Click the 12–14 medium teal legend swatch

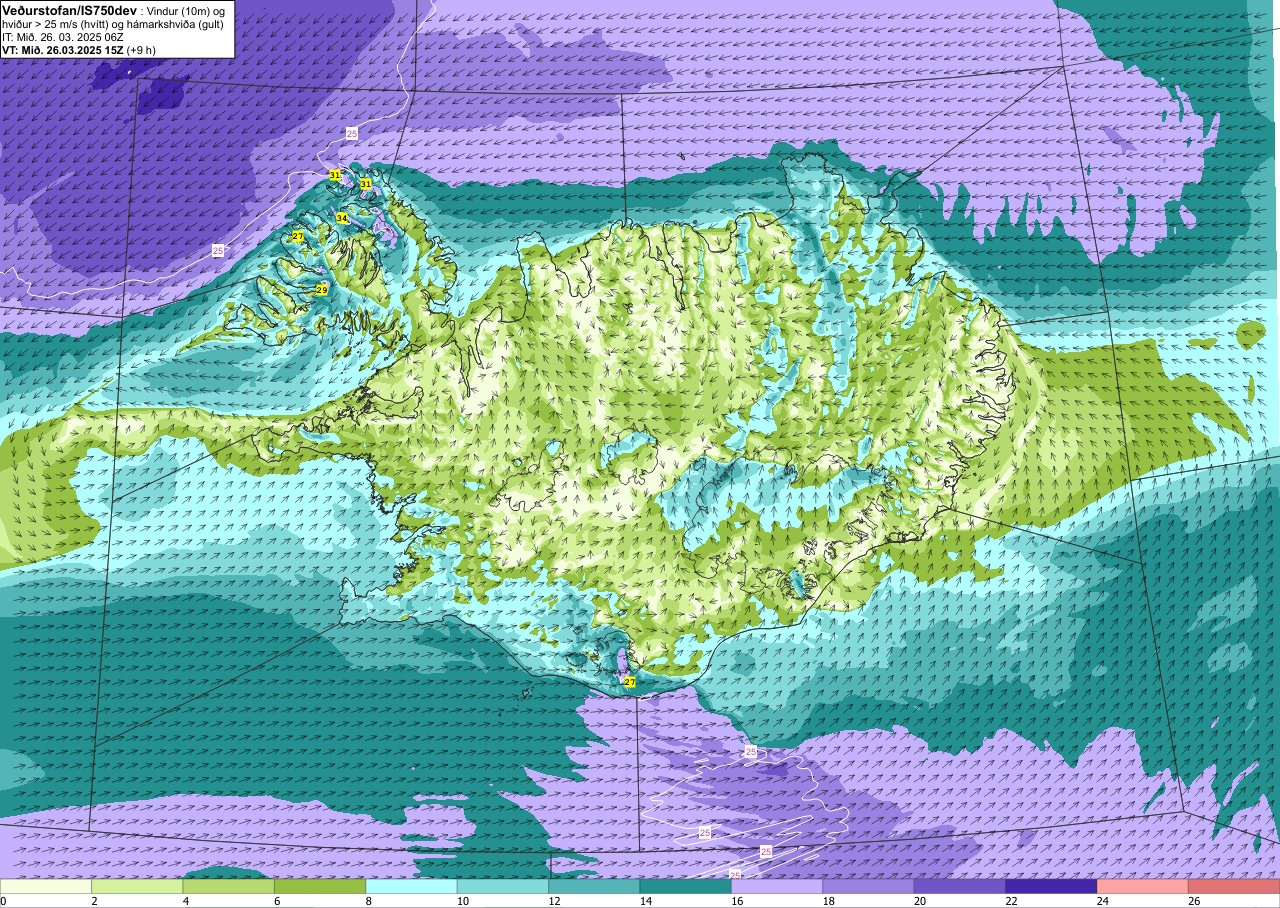[594, 886]
